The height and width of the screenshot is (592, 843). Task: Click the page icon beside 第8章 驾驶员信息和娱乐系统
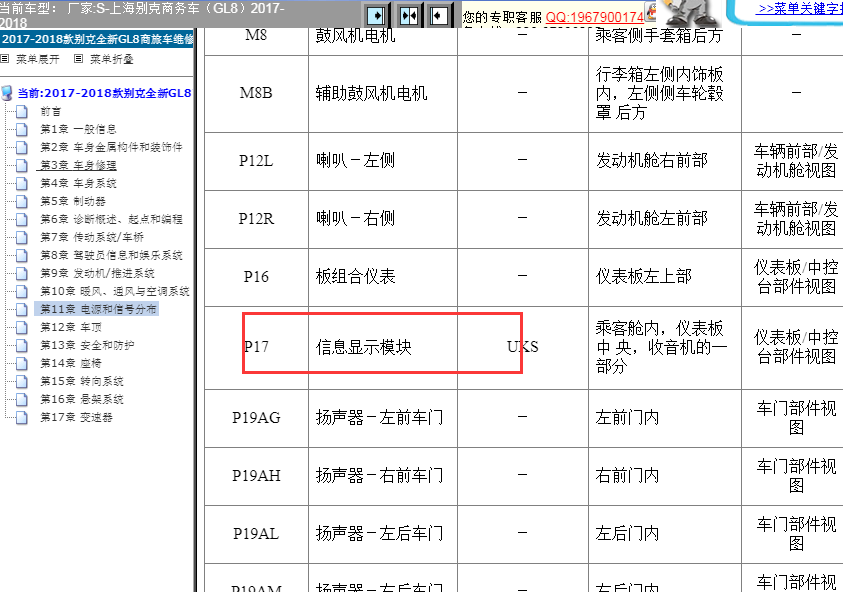coord(22,255)
